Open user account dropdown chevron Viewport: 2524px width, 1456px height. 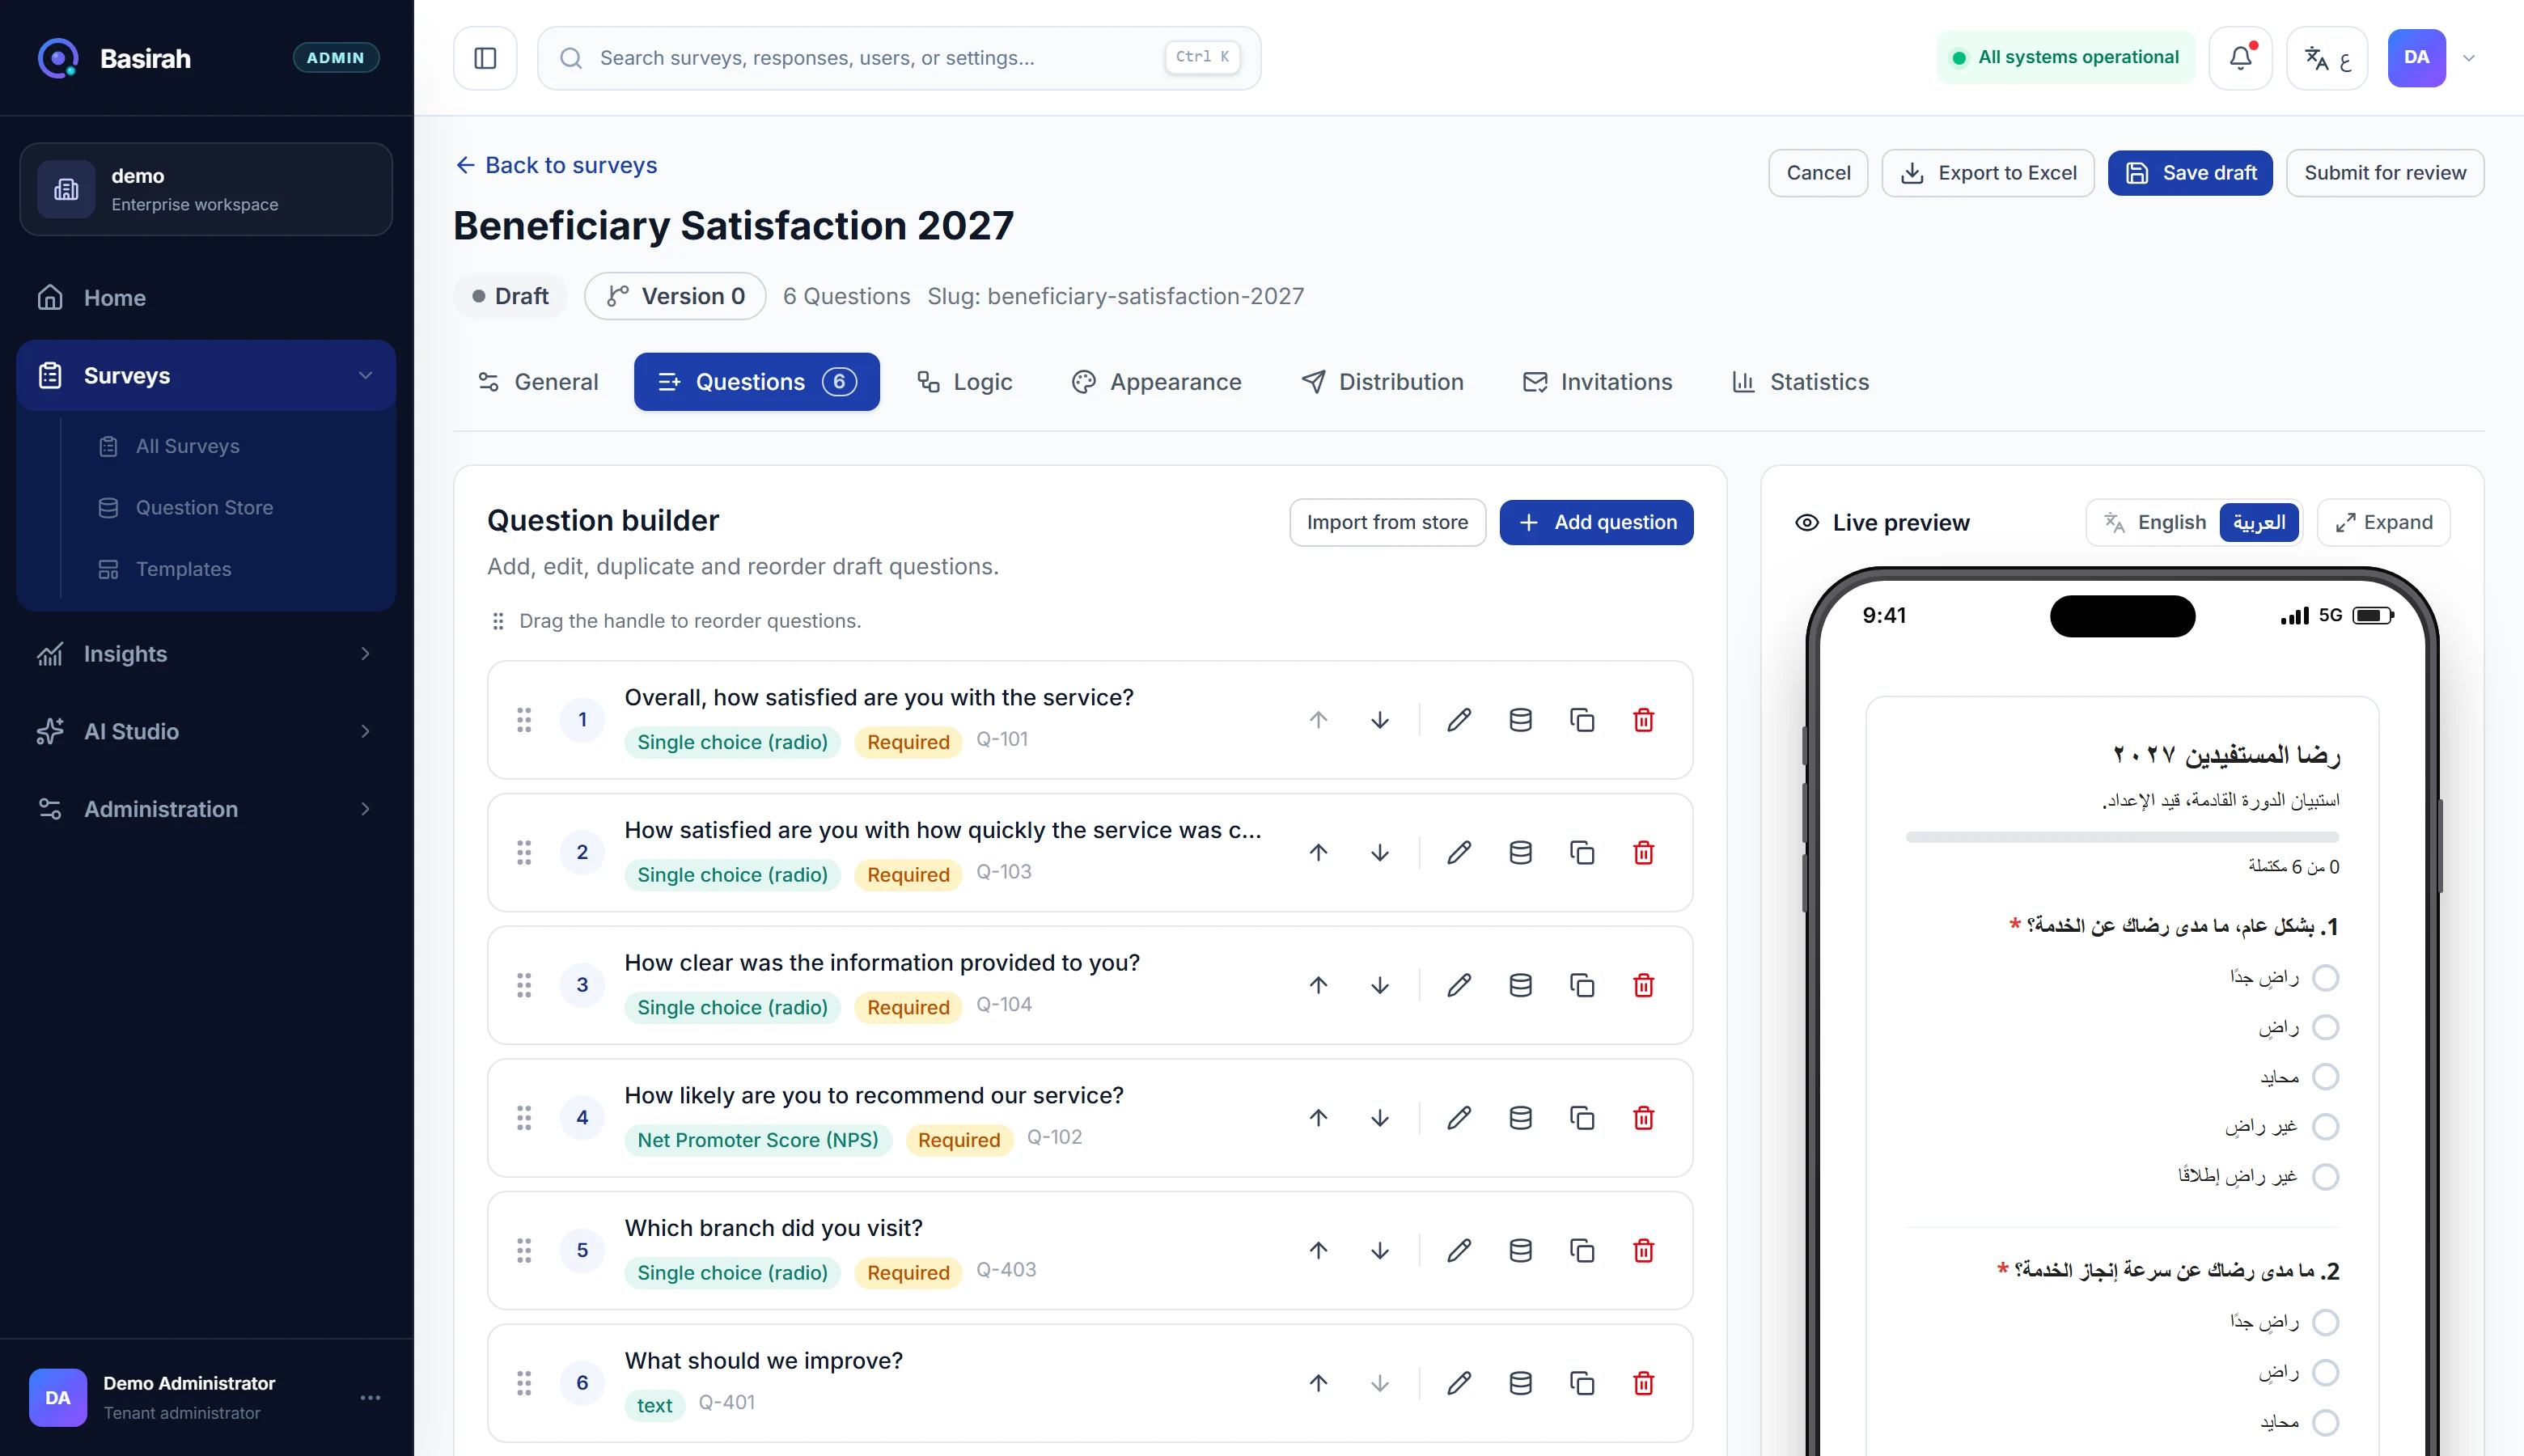2469,58
